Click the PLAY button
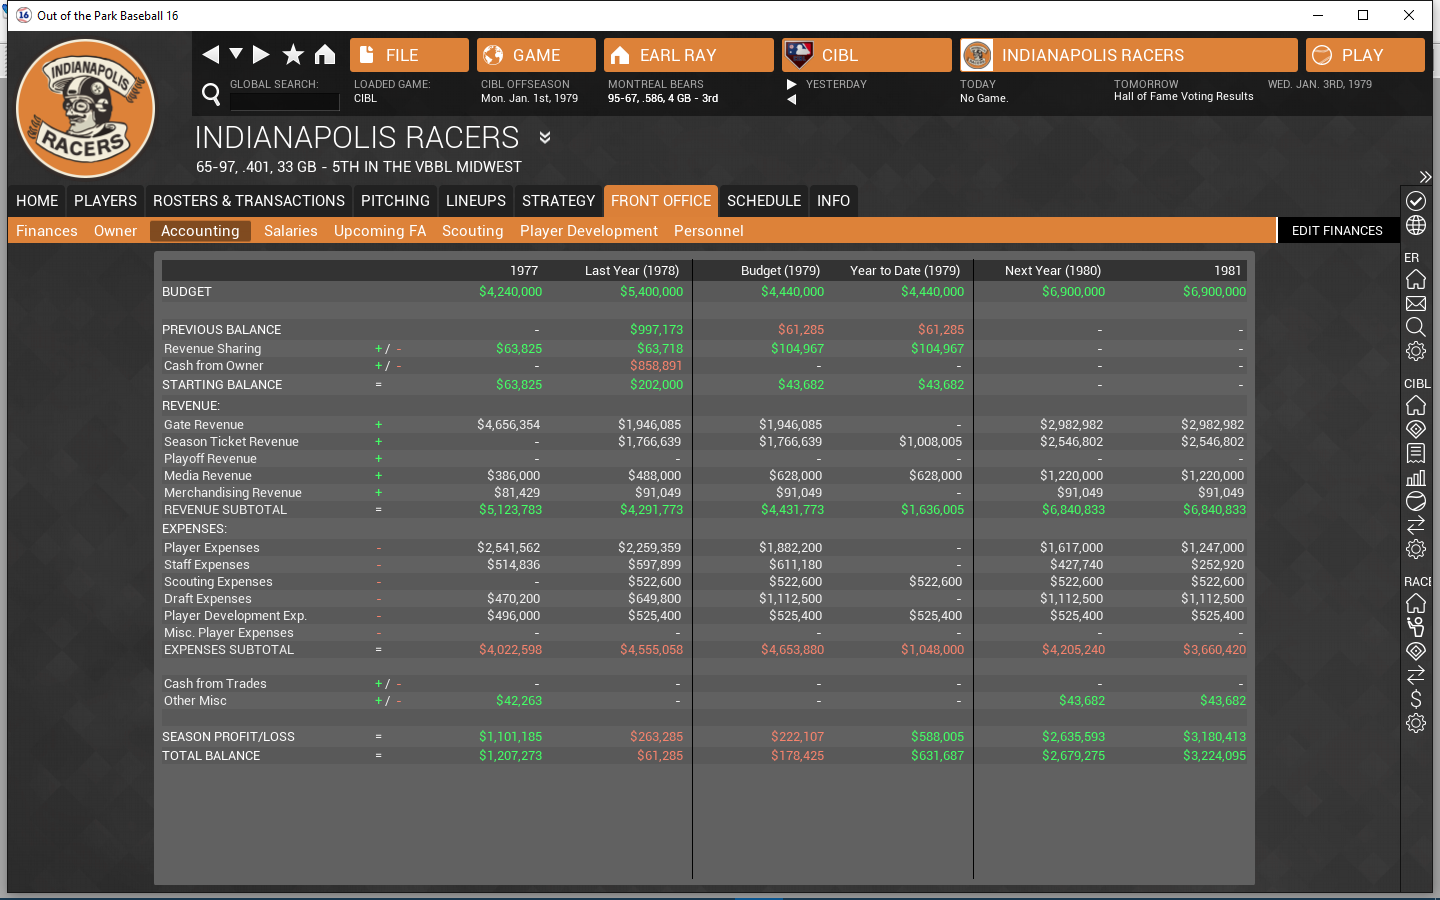This screenshot has width=1440, height=900. (x=1365, y=55)
